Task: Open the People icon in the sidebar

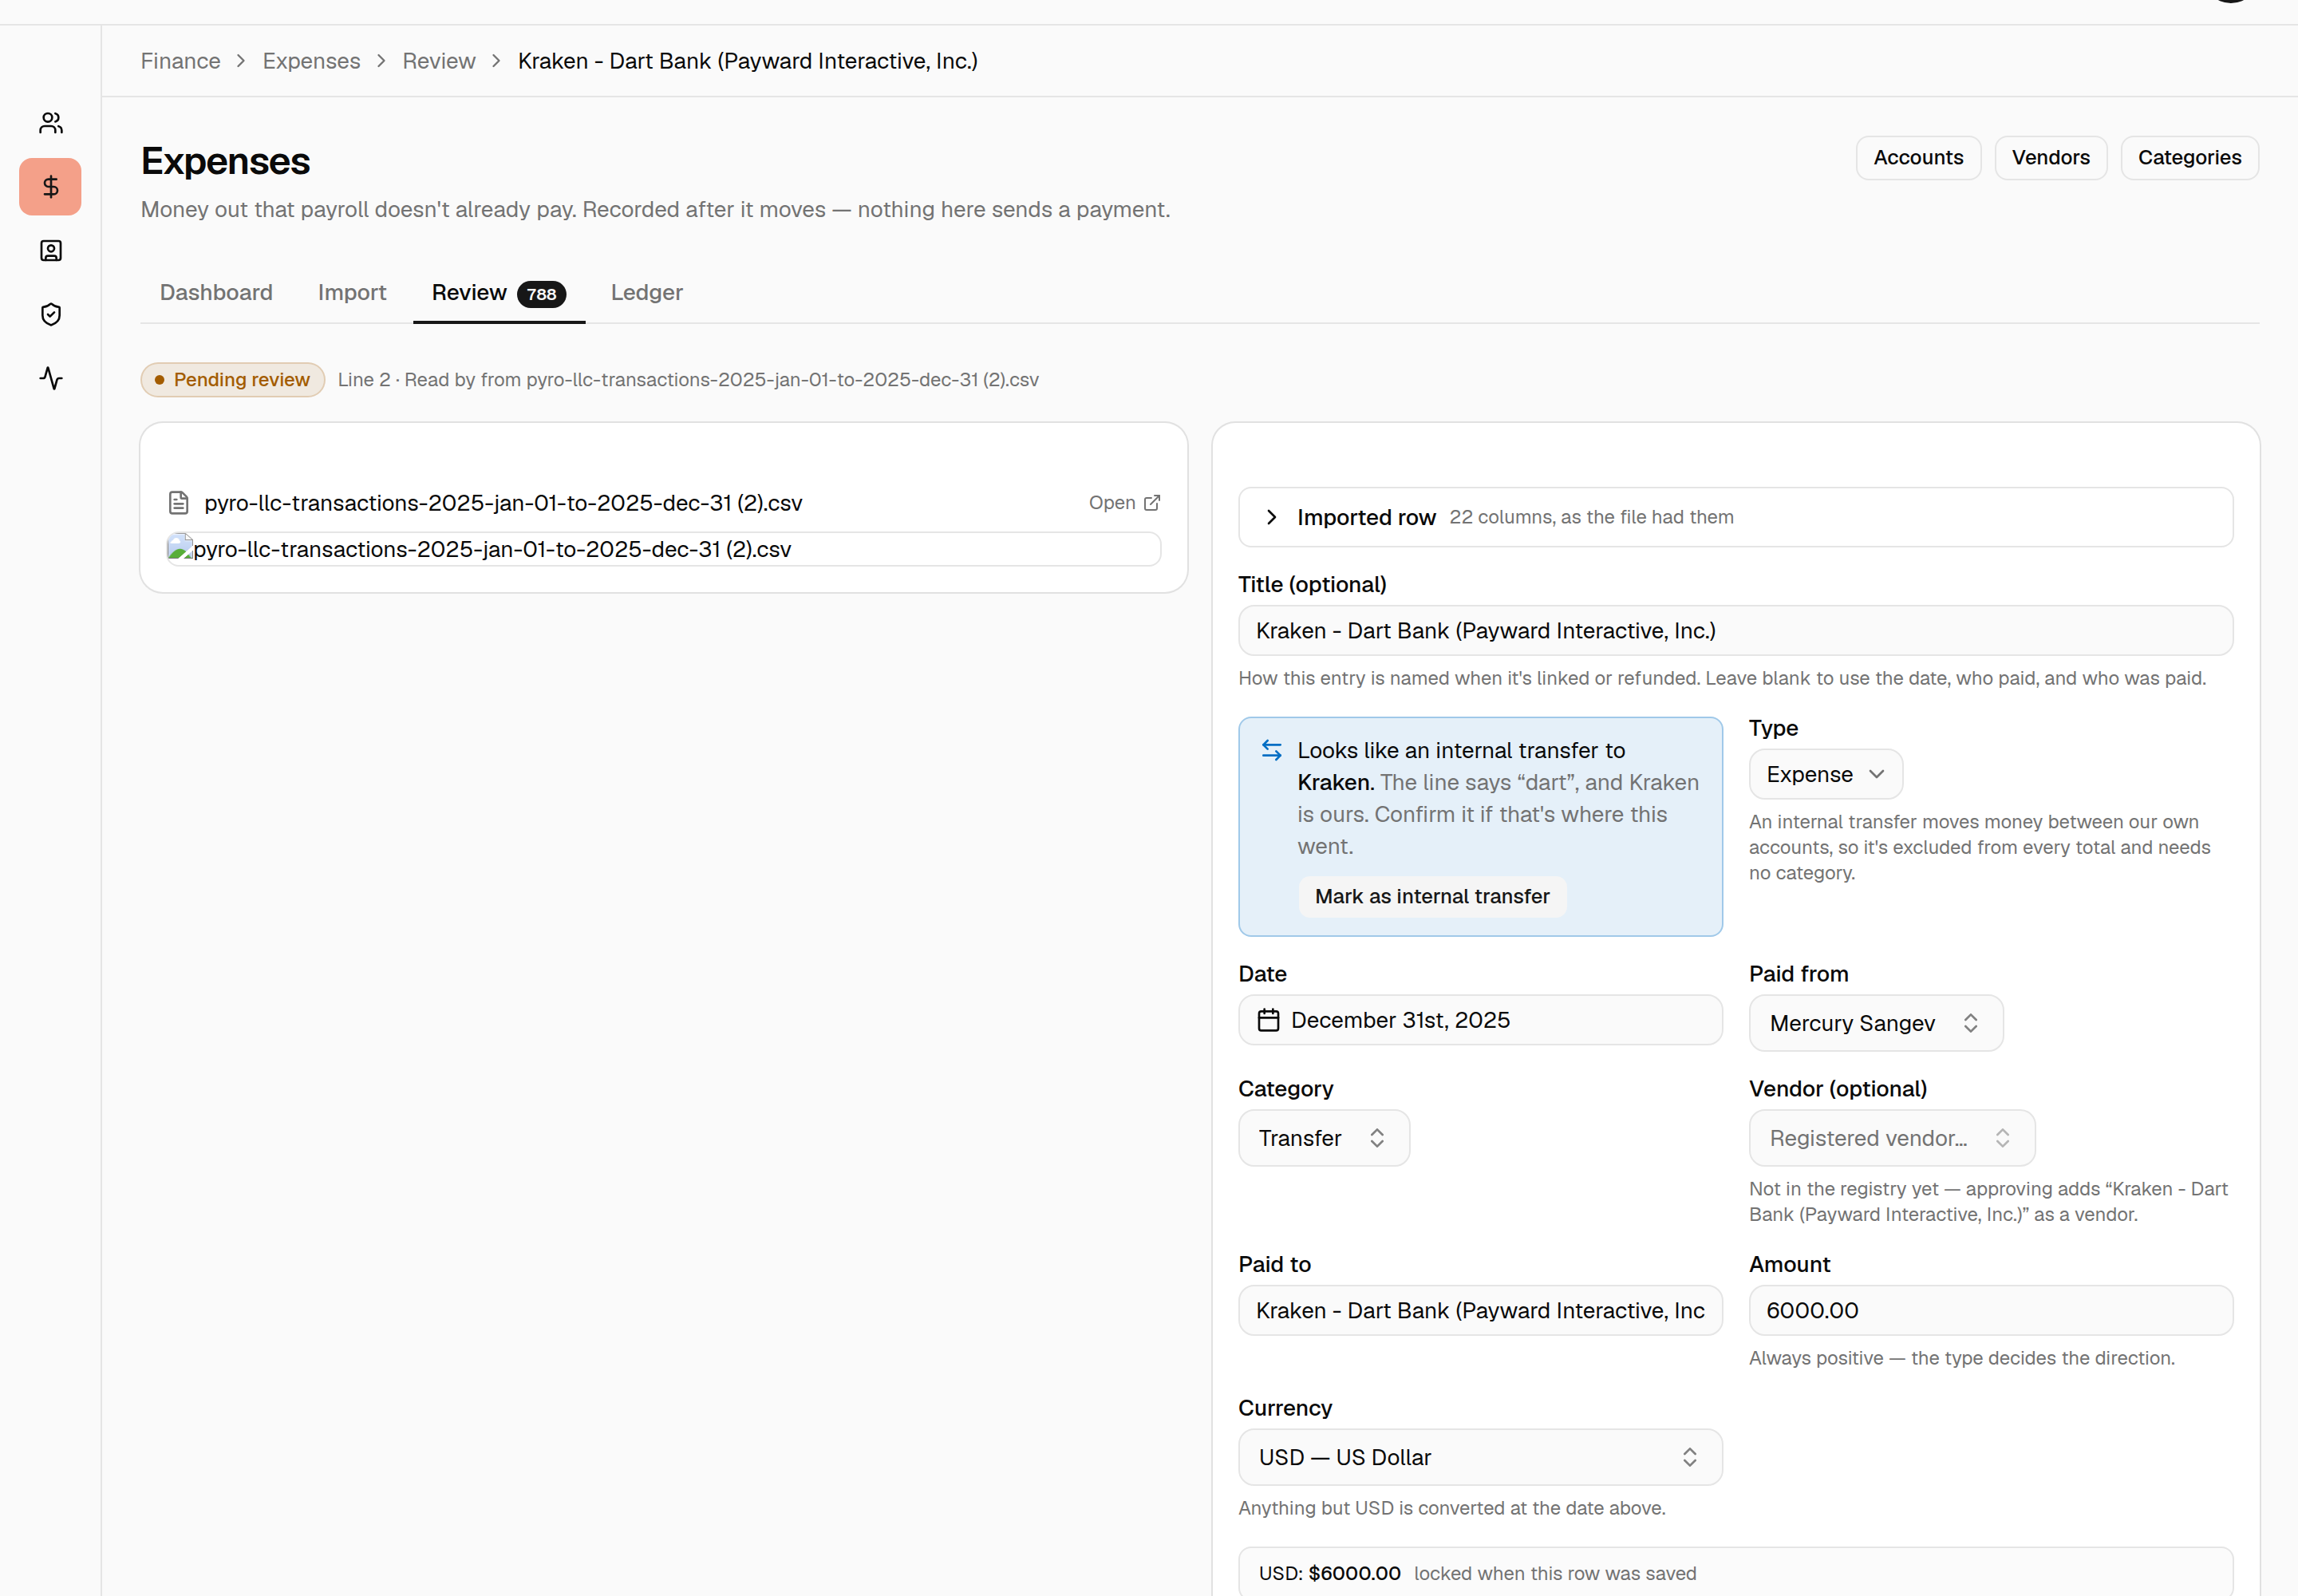Action: coord(51,123)
